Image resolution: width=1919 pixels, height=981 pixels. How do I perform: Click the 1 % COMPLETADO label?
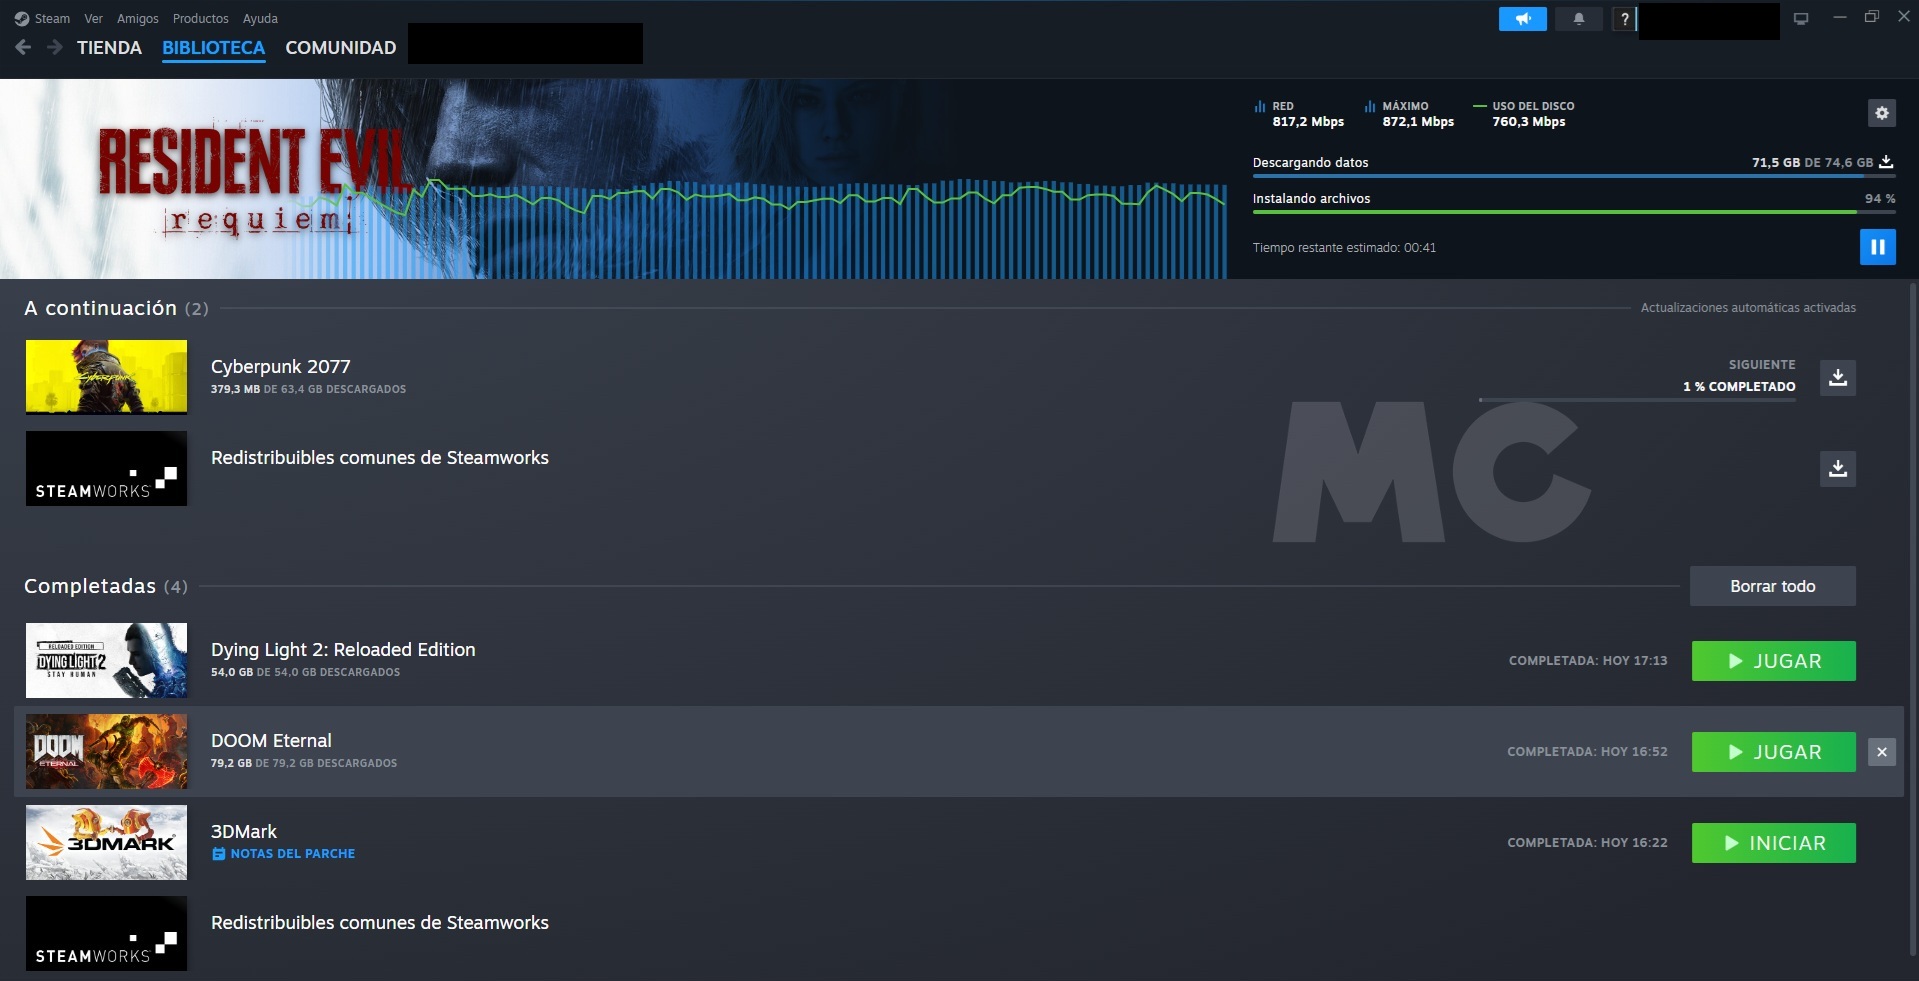pyautogui.click(x=1739, y=387)
